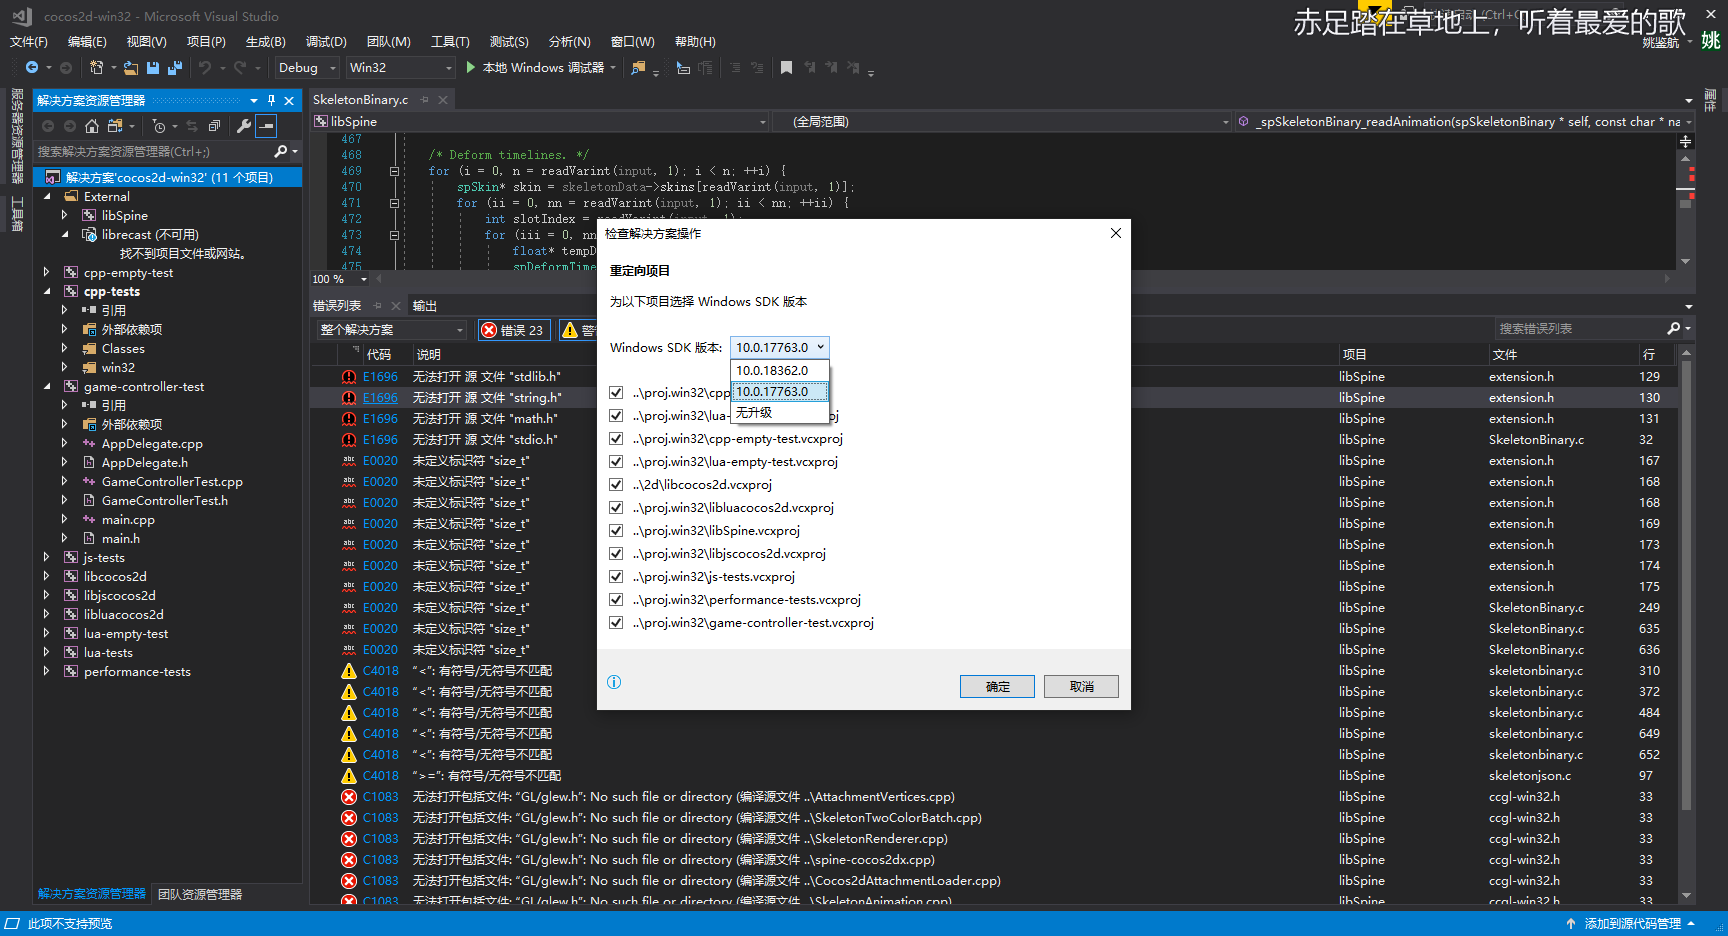Uncheck the js-tests.vcxproj checkbox
Image resolution: width=1728 pixels, height=936 pixels.
(x=616, y=577)
